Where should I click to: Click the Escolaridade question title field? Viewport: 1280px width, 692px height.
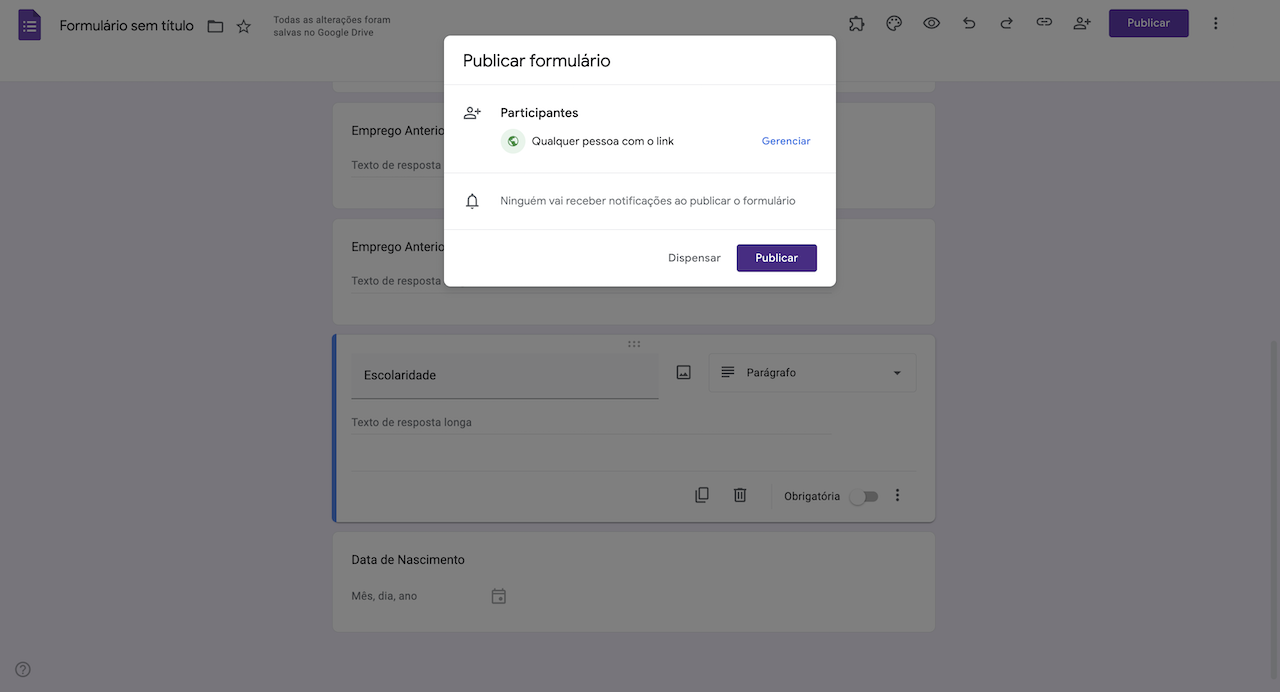tap(505, 376)
